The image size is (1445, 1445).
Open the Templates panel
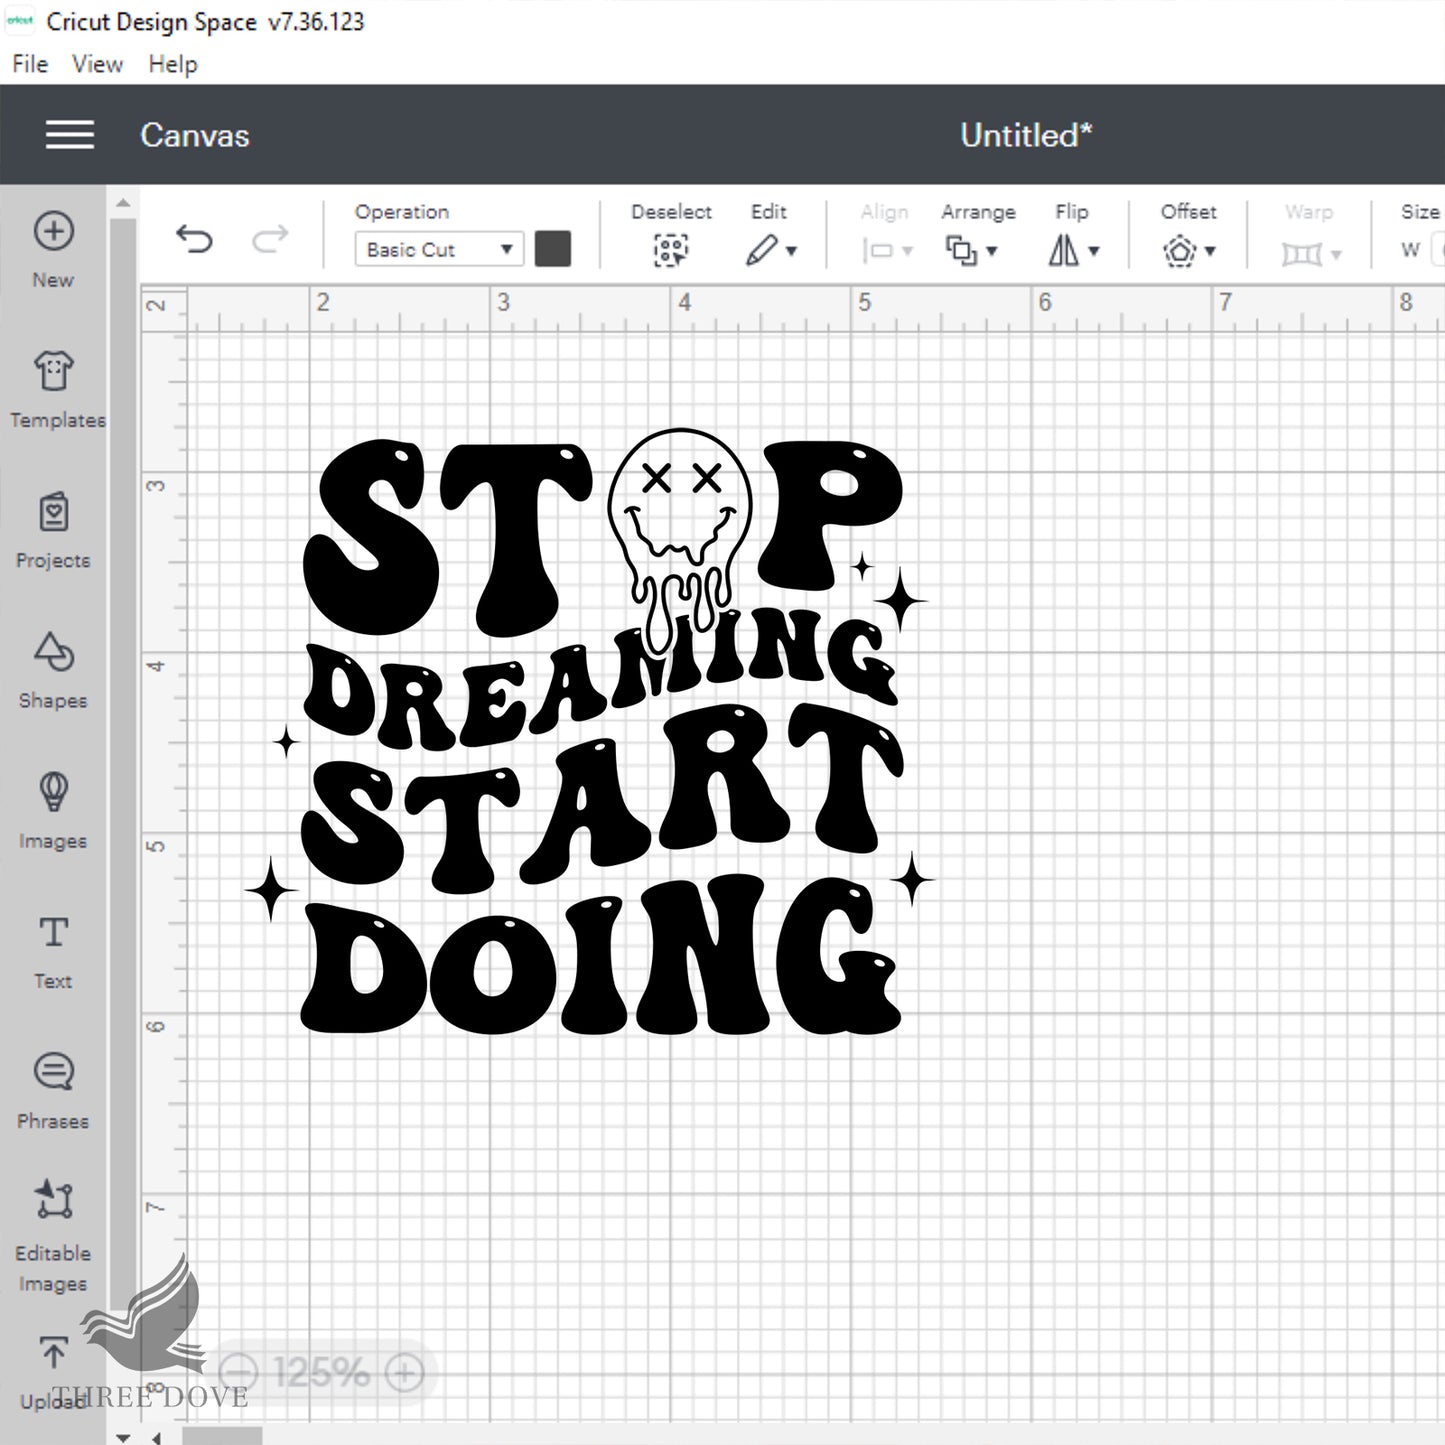click(55, 390)
